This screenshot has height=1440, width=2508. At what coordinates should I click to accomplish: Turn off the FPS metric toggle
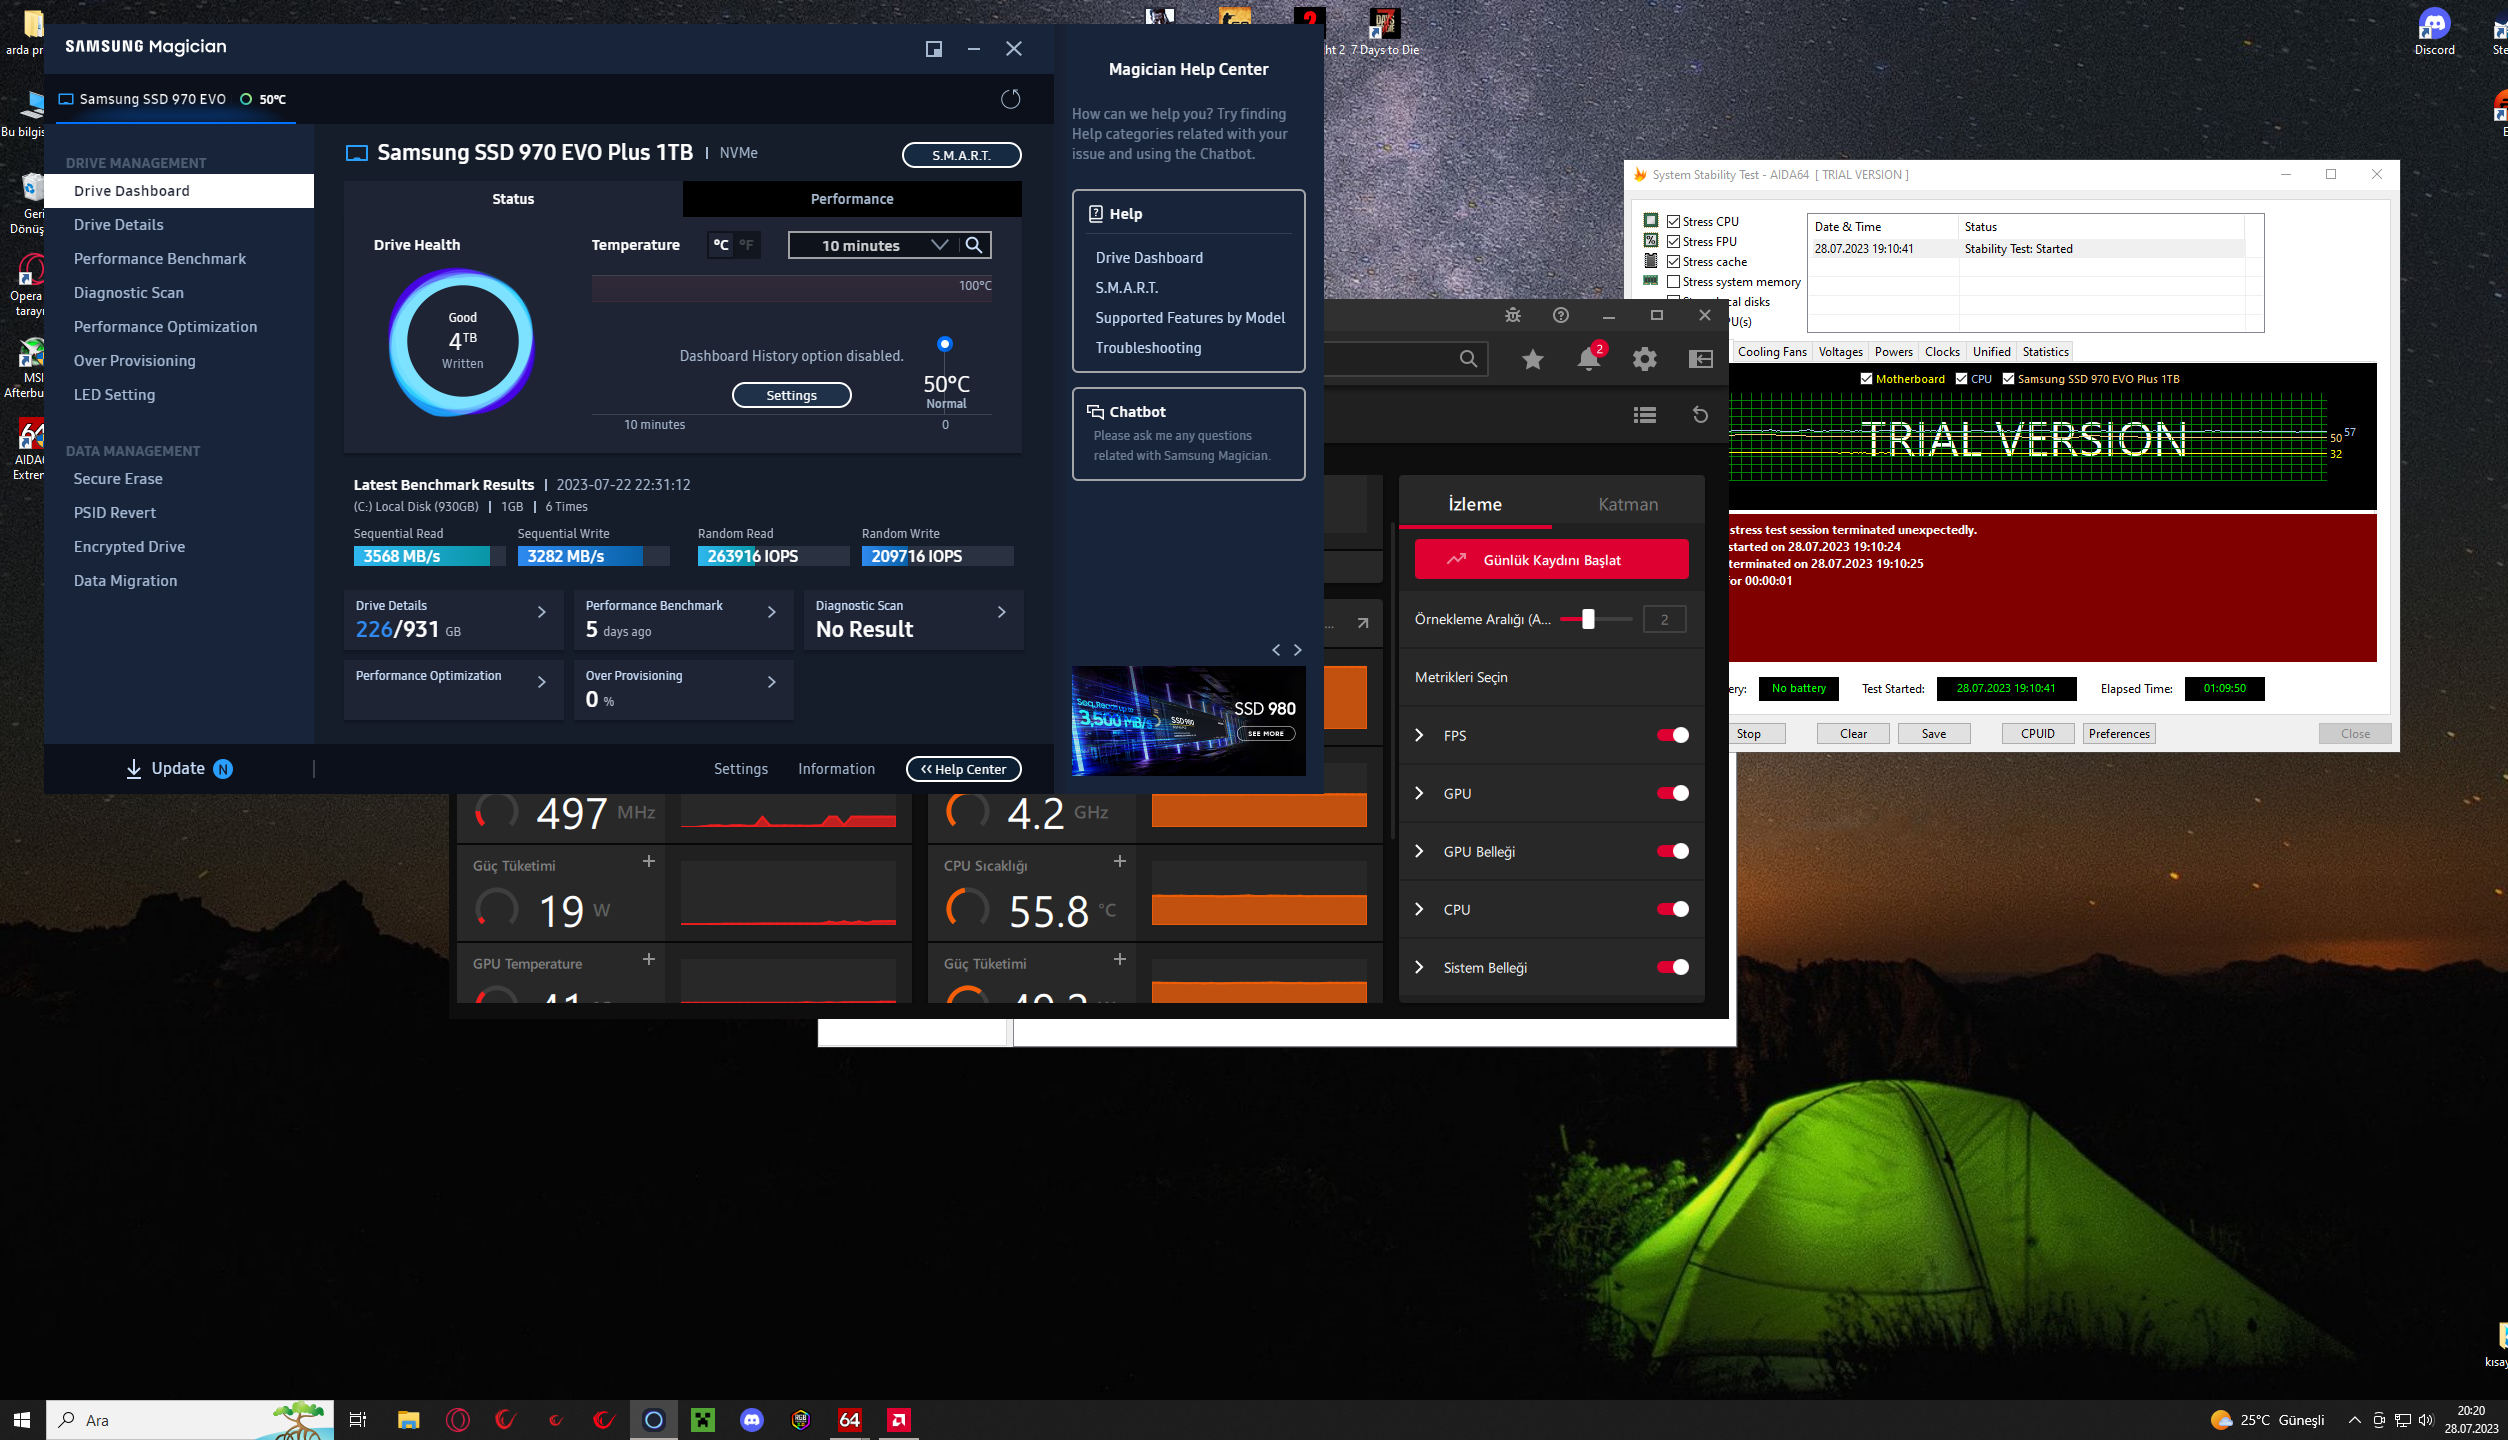pos(1672,735)
